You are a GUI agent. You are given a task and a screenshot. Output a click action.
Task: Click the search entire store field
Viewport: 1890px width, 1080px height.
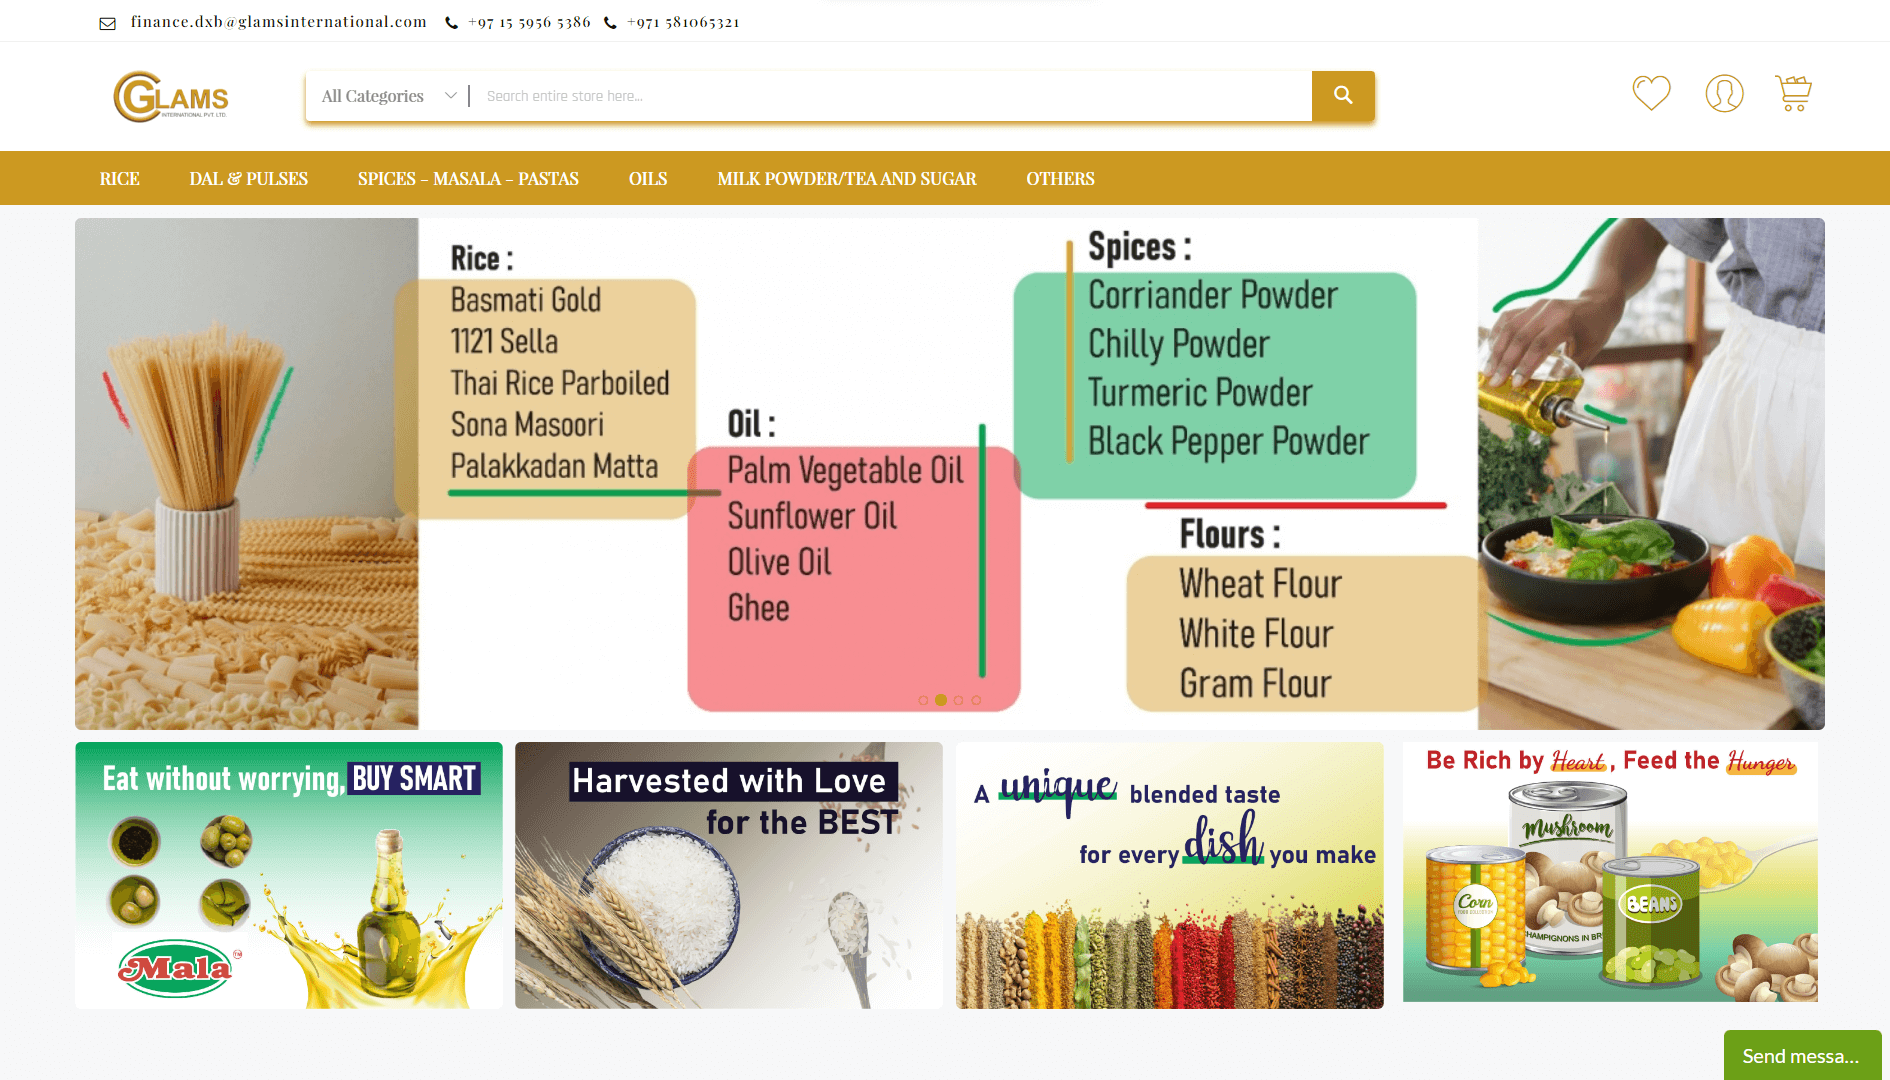(x=890, y=96)
